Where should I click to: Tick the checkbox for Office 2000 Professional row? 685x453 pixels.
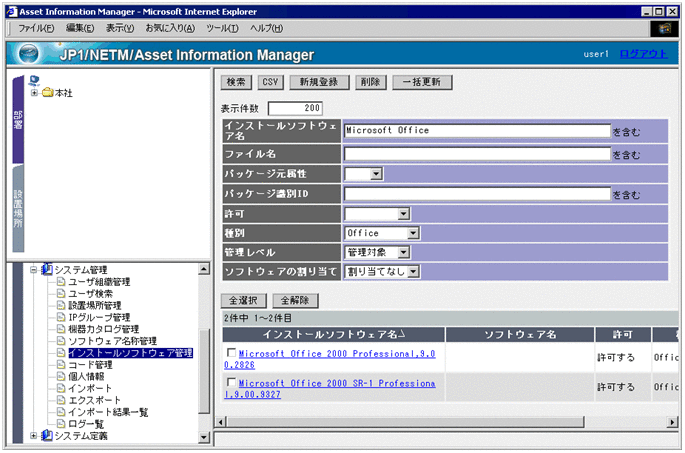tap(232, 352)
